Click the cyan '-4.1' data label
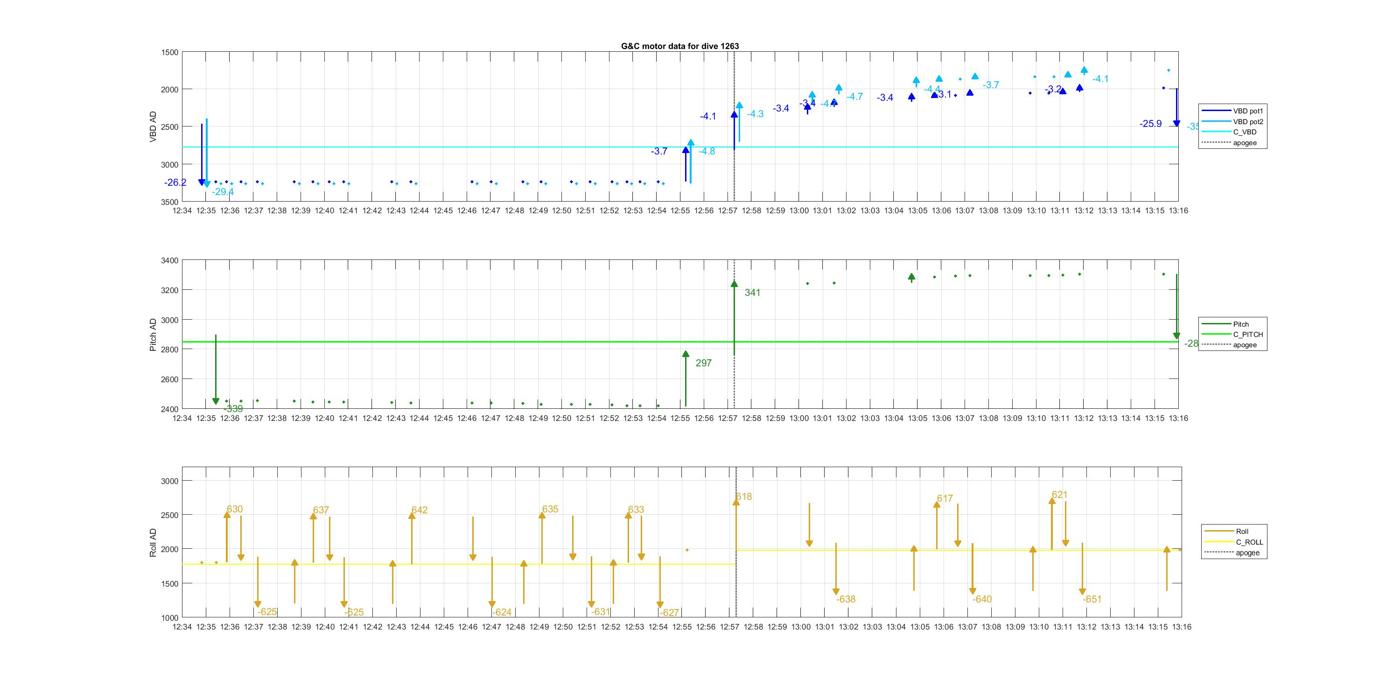Viewport: 1400px width, 693px height. coord(1100,79)
